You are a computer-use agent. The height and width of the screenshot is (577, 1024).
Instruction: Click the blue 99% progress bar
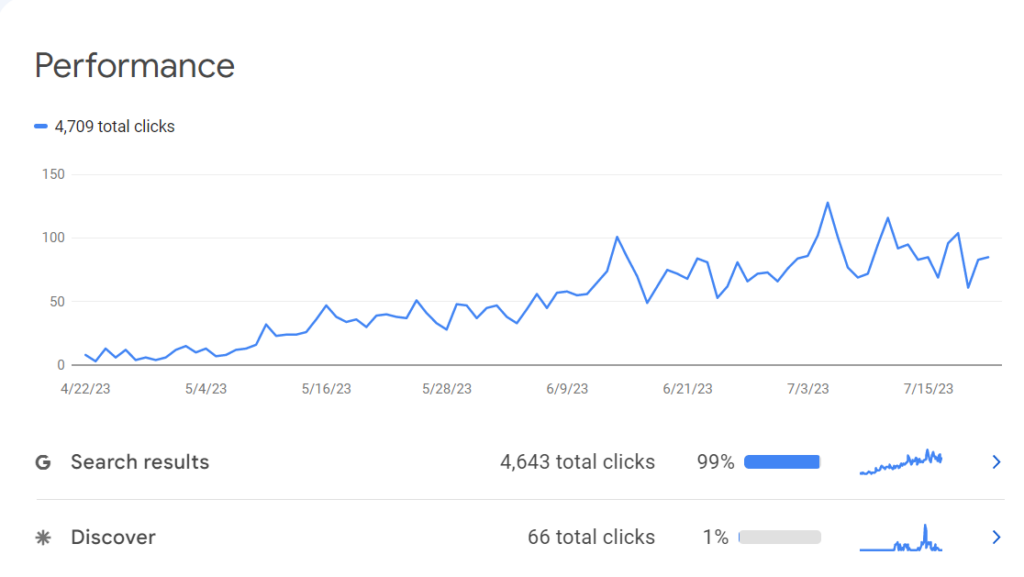point(782,462)
